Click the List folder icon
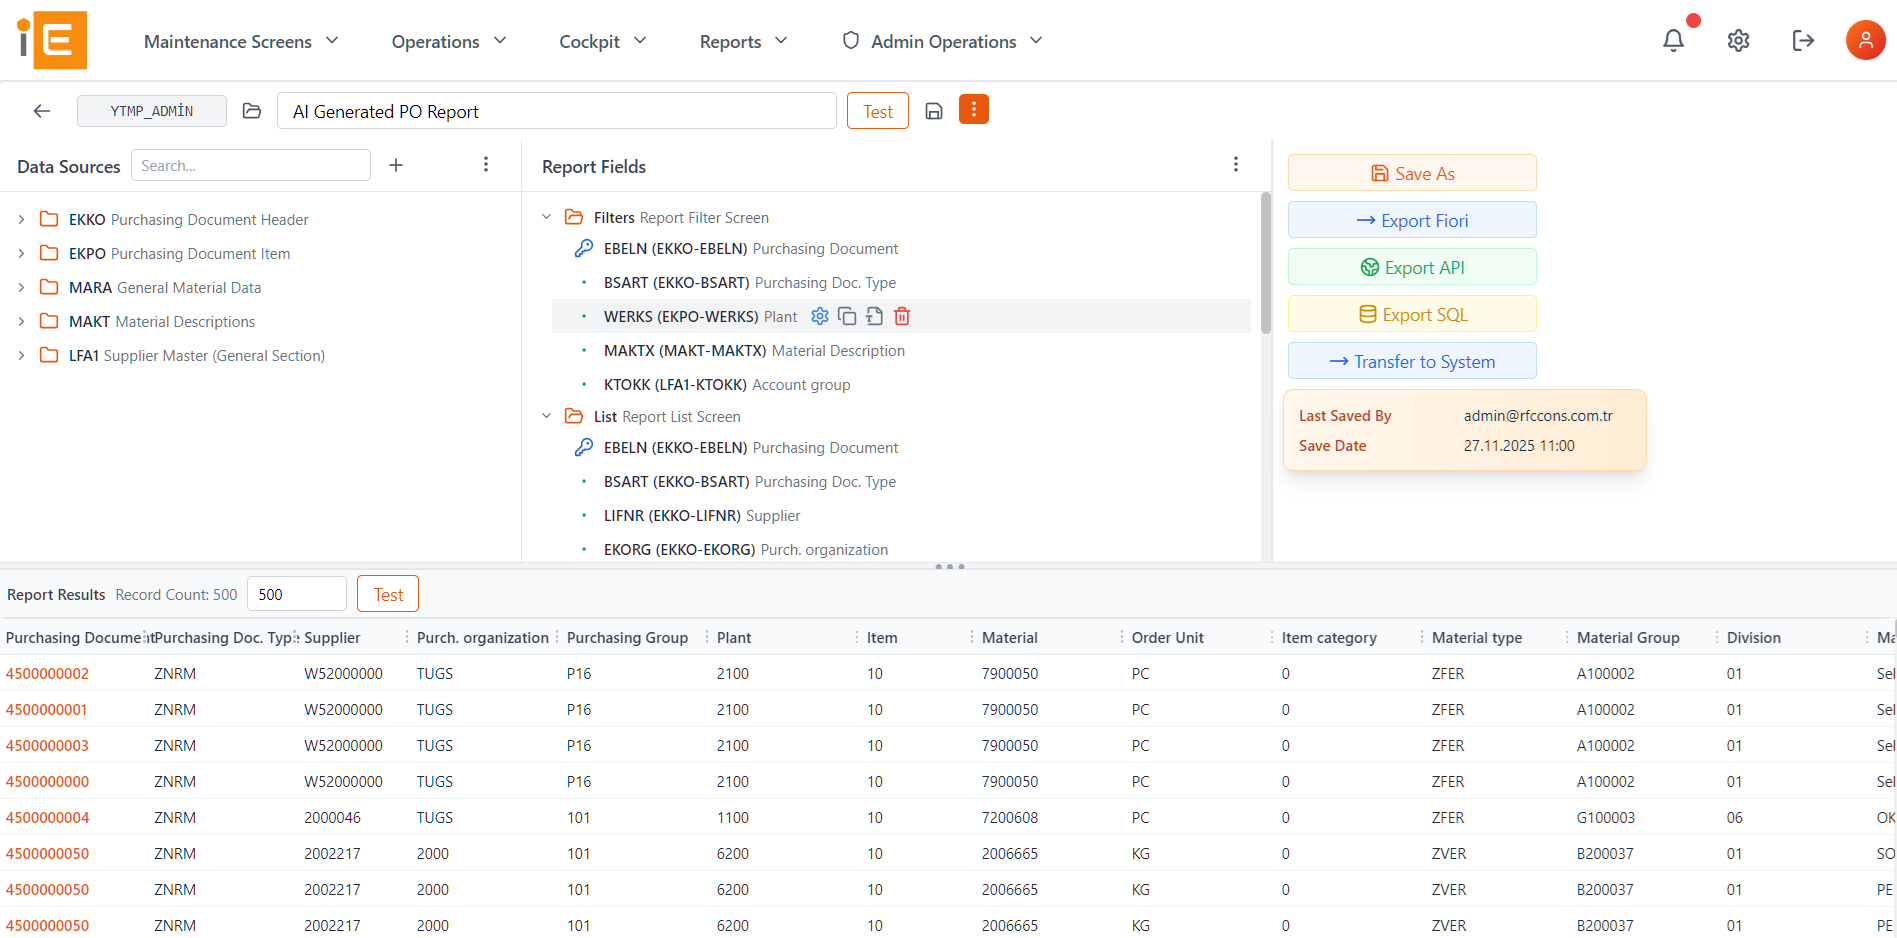This screenshot has width=1897, height=938. [574, 416]
